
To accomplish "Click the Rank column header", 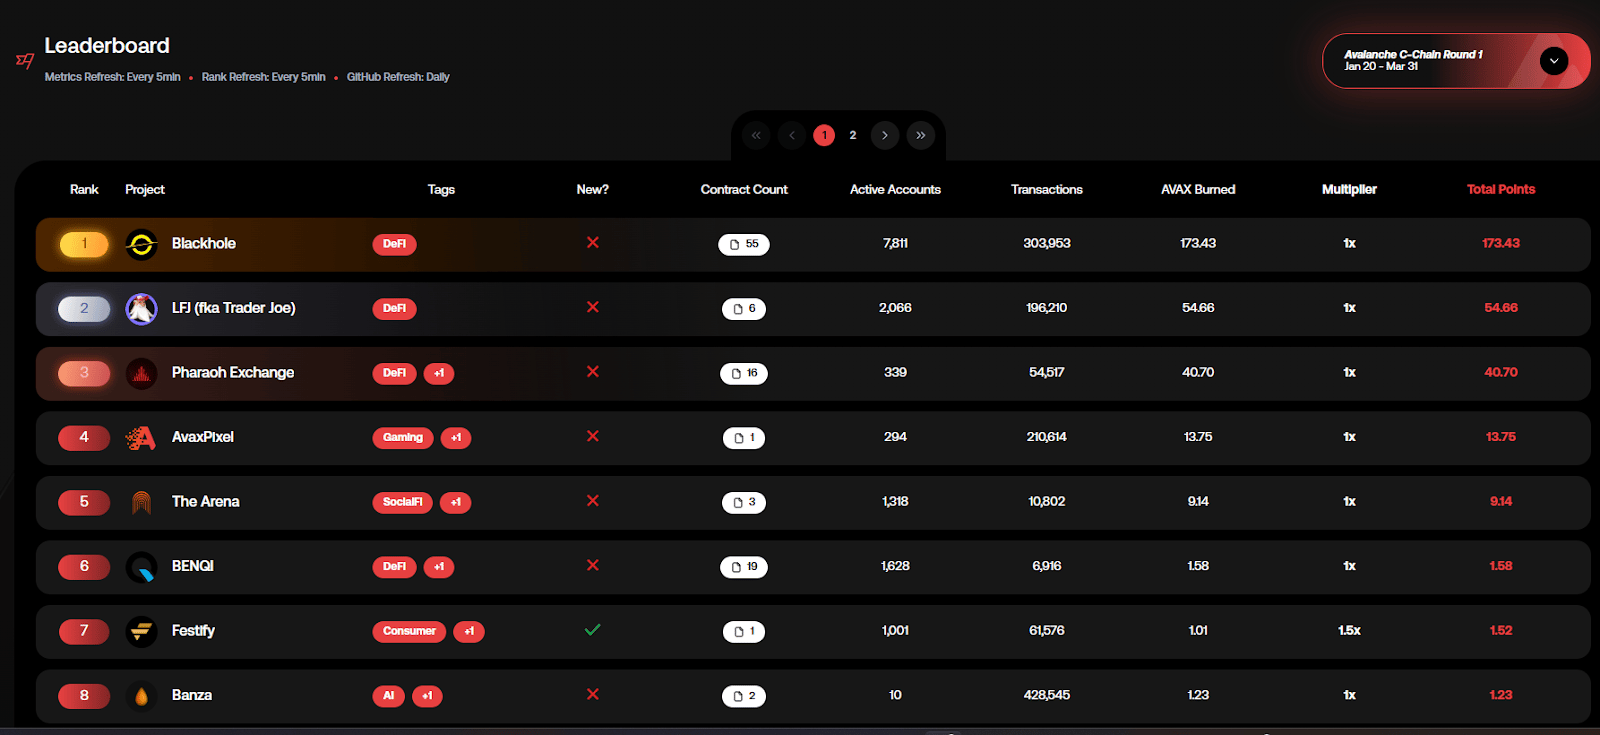I will pyautogui.click(x=84, y=189).
